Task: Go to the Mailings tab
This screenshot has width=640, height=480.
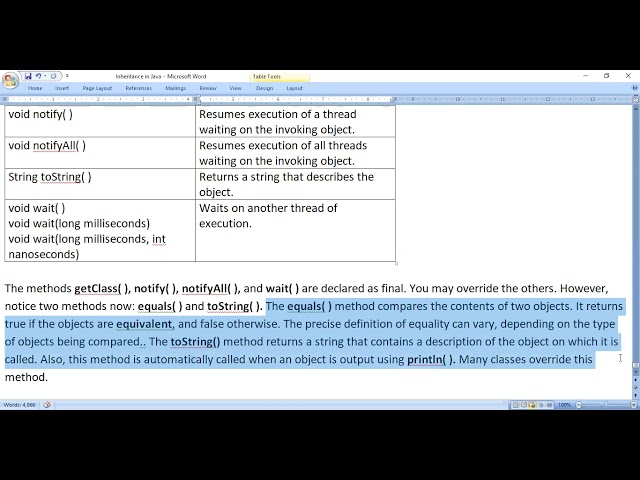Action: 176,88
